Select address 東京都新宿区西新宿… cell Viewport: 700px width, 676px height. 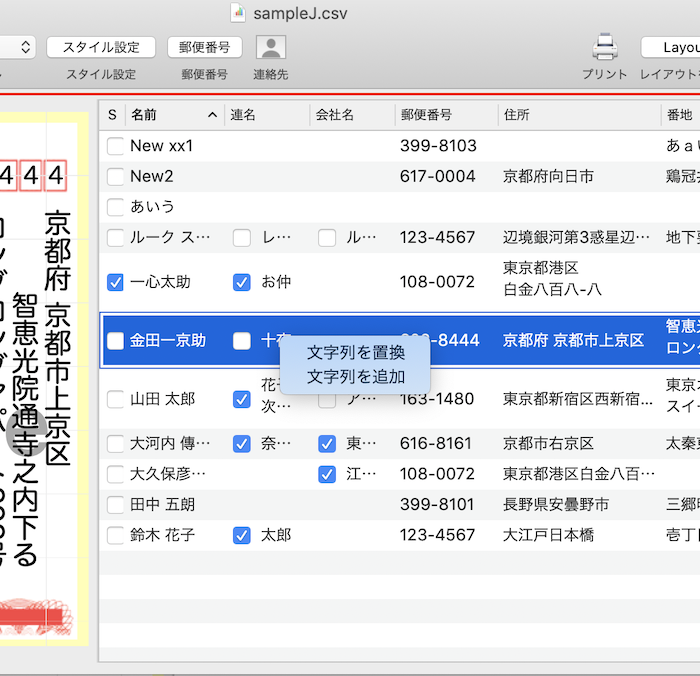tap(578, 399)
